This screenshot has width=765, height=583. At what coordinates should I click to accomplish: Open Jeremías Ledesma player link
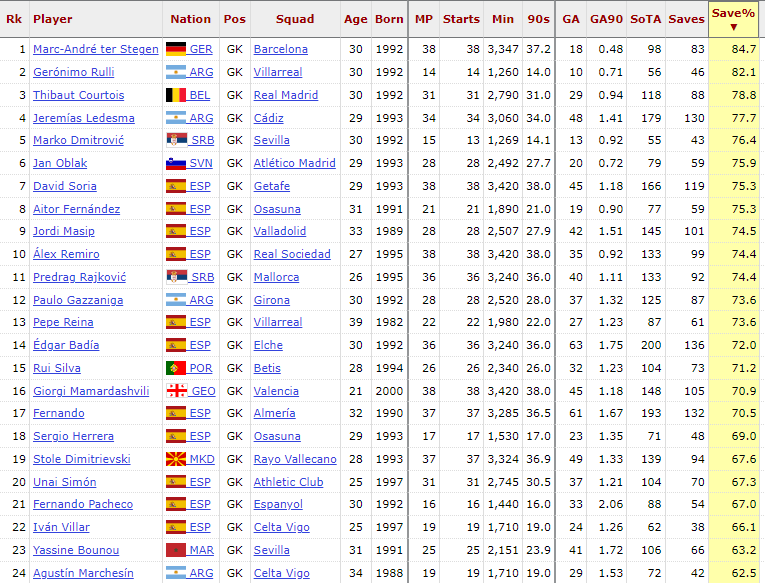click(84, 118)
